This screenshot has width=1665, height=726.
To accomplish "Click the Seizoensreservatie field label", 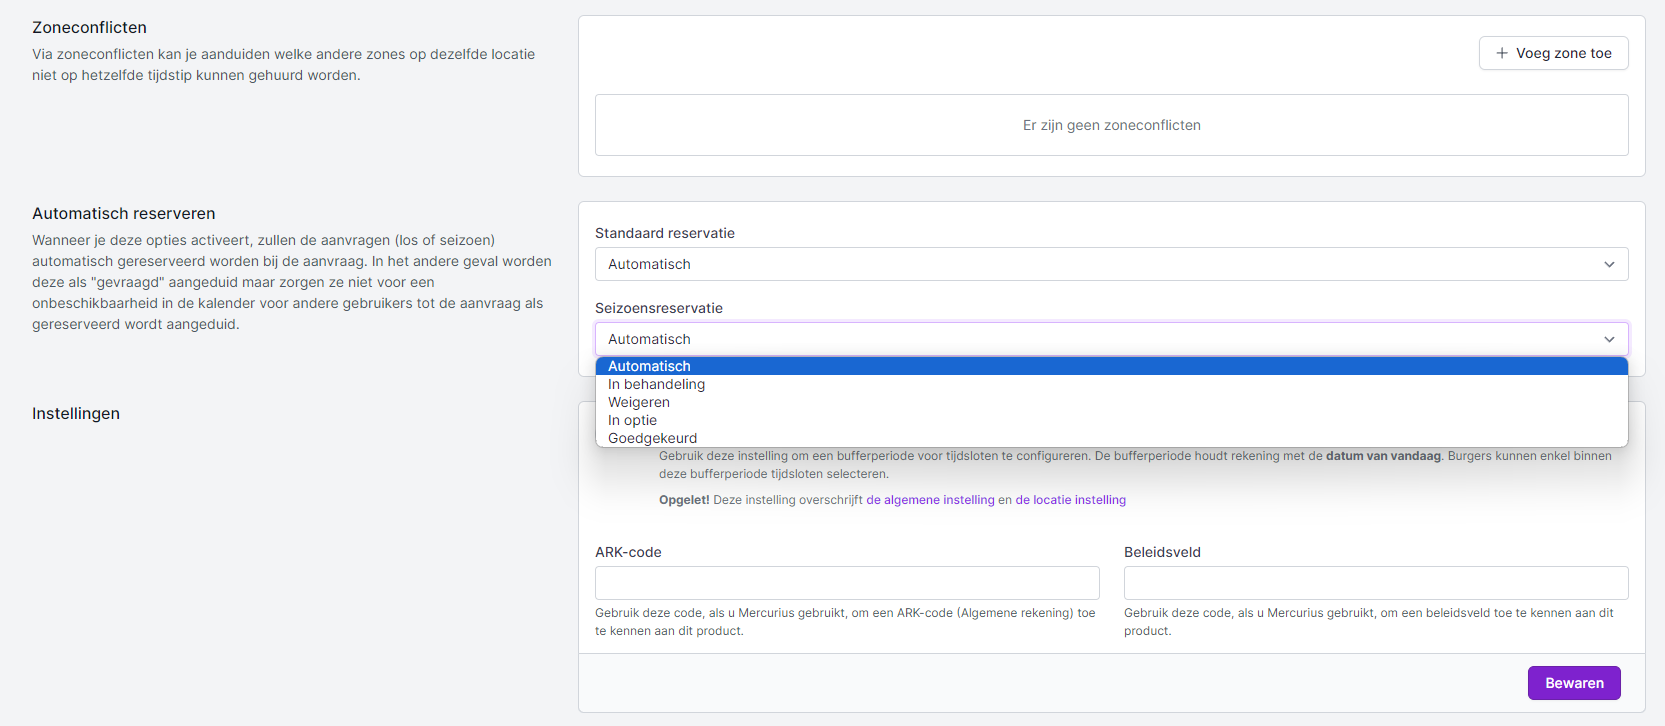I will tap(658, 308).
